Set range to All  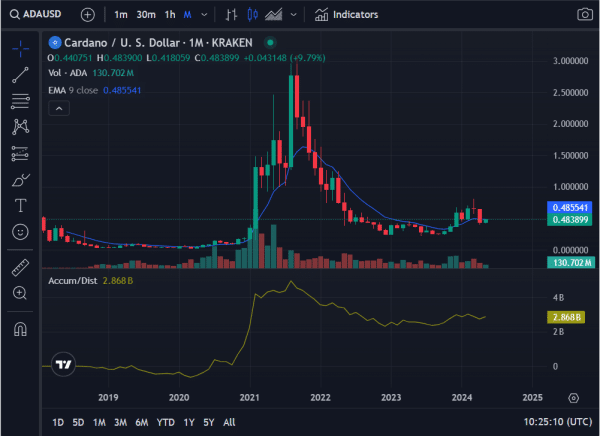pyautogui.click(x=229, y=422)
